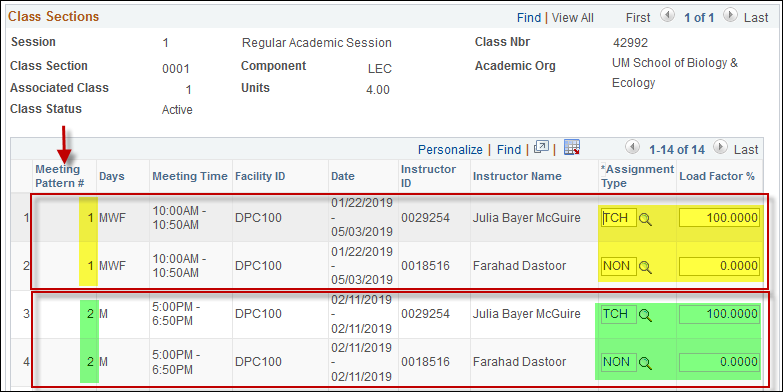Click 10:00AM - 10:50AM time in row 1
783x392 pixels.
[x=179, y=218]
